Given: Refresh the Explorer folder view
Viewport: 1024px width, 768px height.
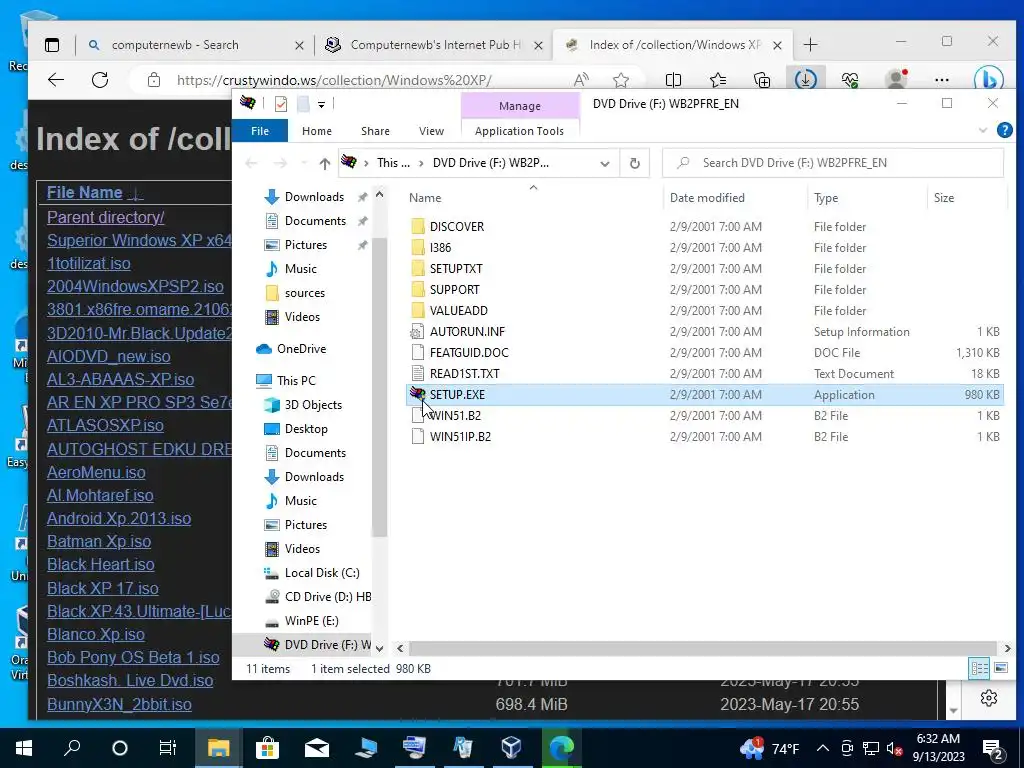Looking at the screenshot, I should click(x=634, y=163).
